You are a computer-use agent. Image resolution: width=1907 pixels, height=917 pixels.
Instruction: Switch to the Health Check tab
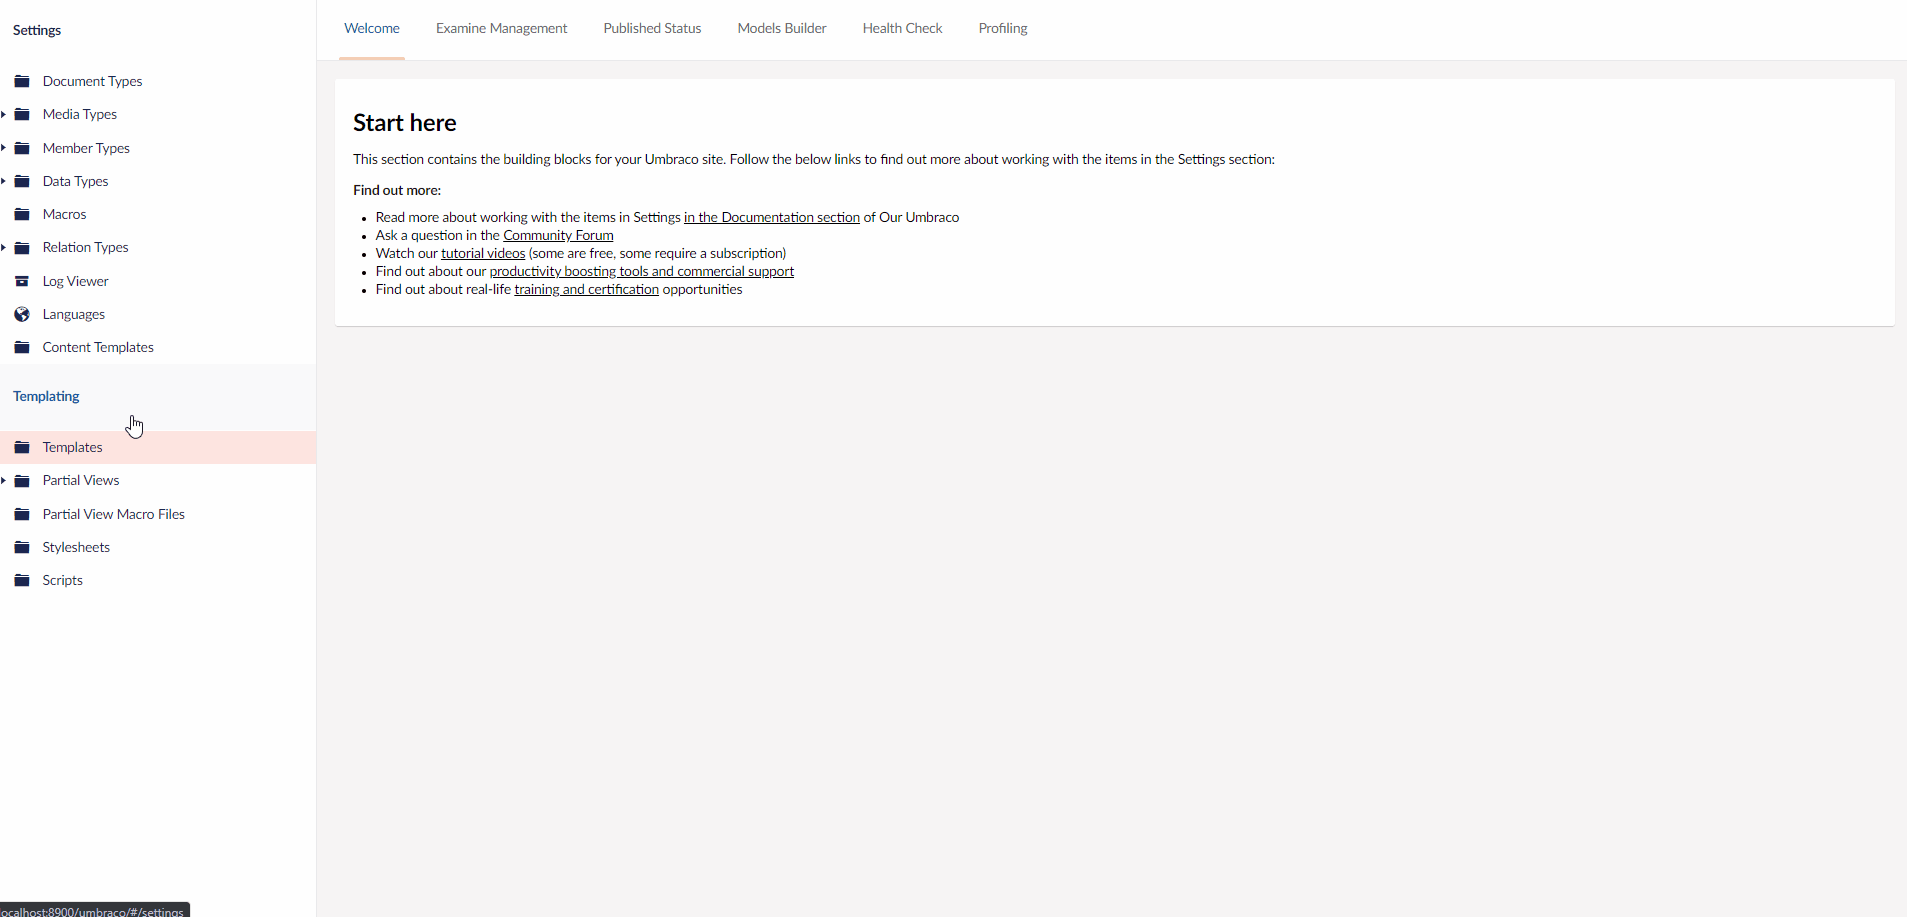tap(902, 28)
